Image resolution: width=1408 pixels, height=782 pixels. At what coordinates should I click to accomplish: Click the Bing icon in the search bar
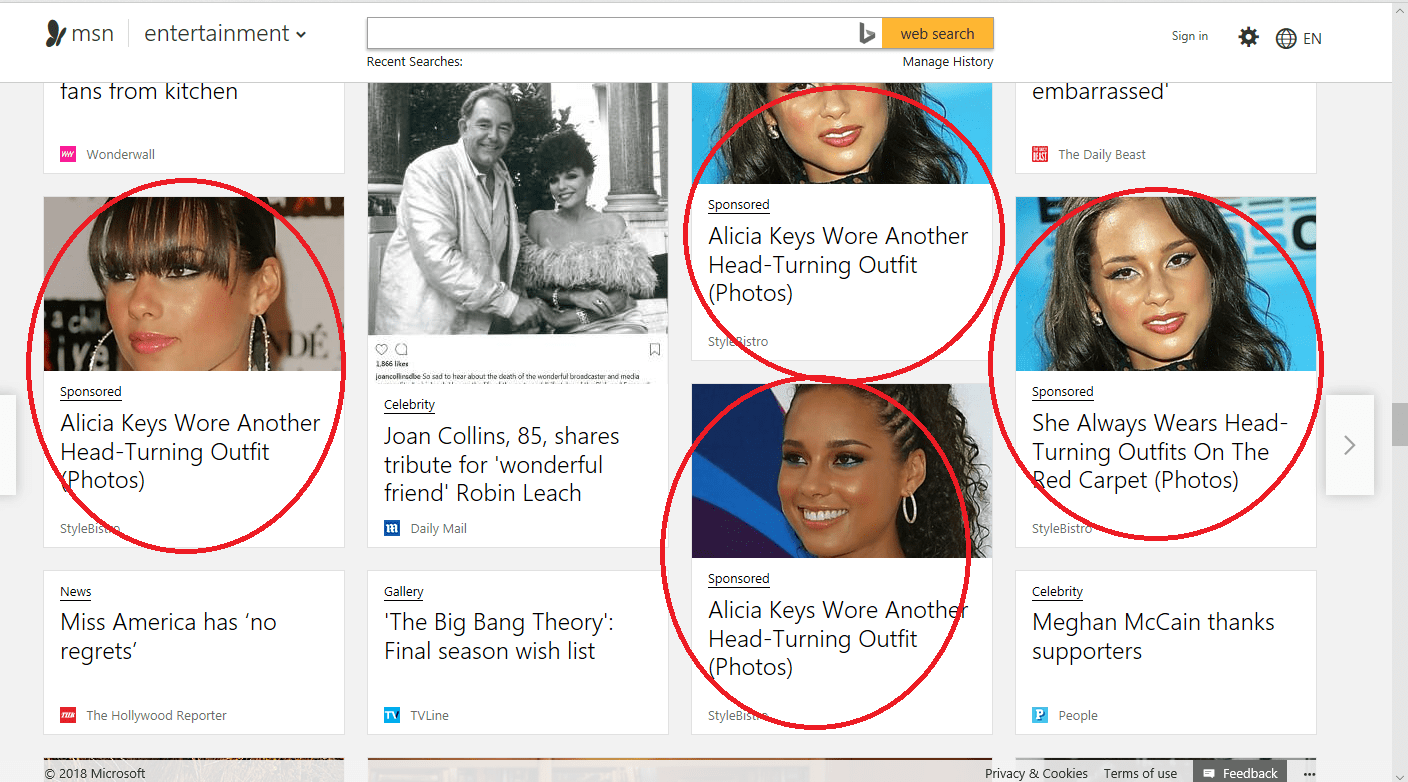pyautogui.click(x=866, y=32)
